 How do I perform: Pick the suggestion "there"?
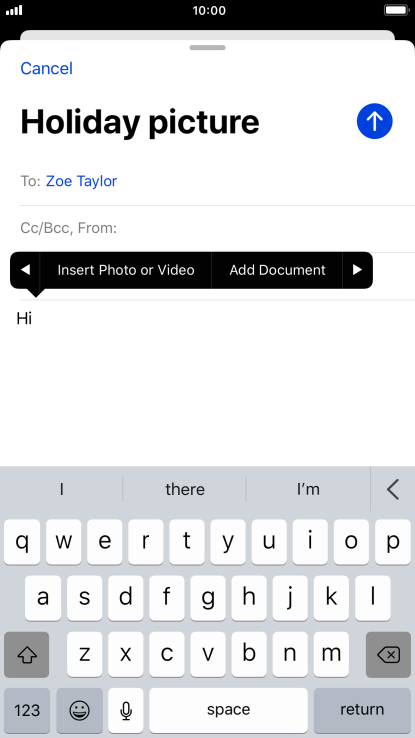point(184,489)
